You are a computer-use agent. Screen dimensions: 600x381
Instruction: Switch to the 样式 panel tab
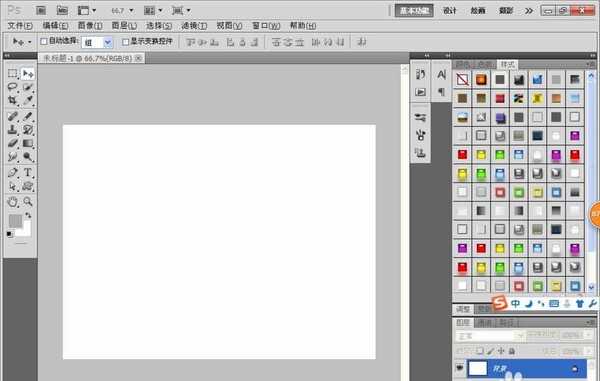507,64
